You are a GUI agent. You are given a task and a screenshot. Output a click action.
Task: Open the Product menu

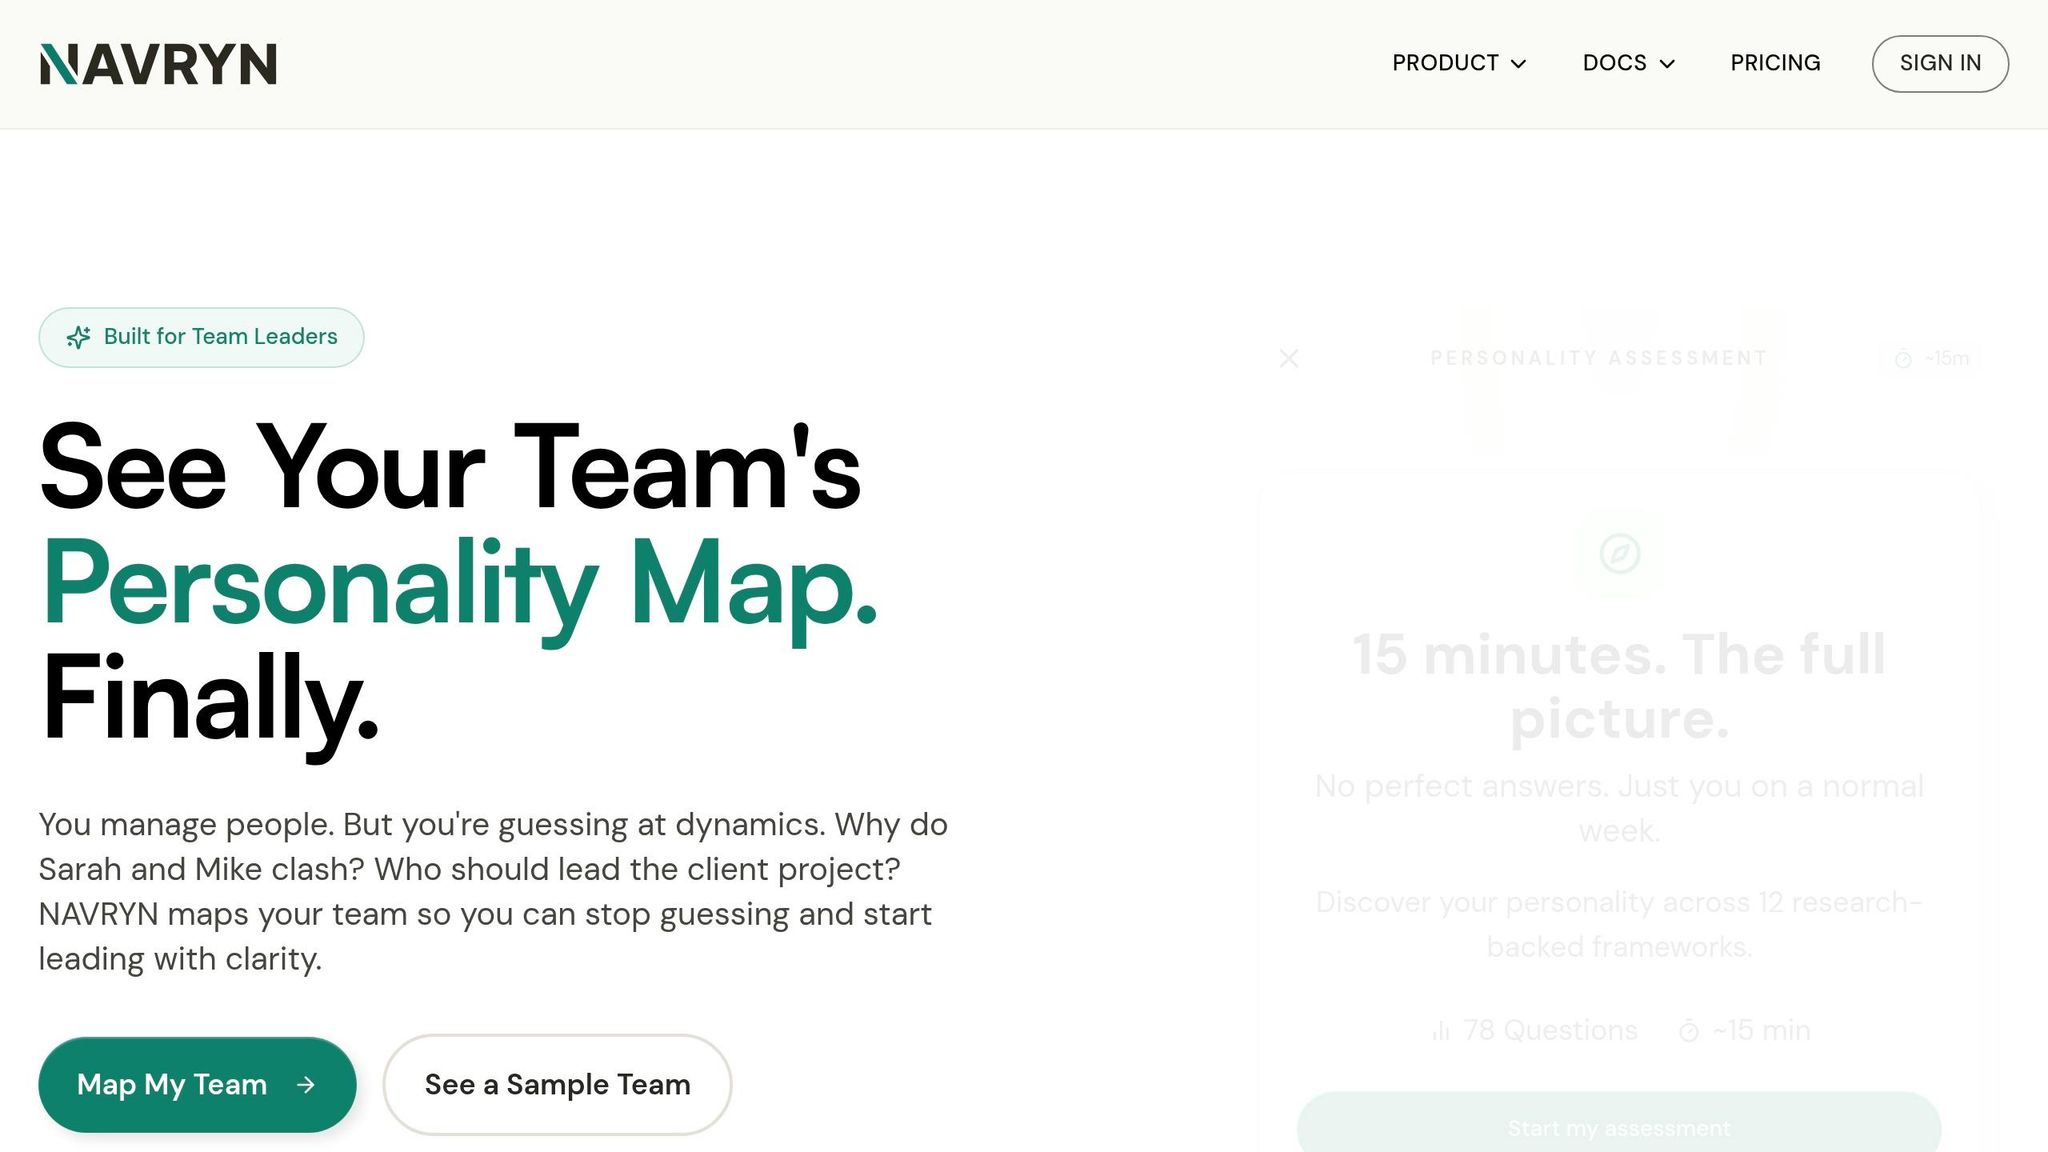1459,63
